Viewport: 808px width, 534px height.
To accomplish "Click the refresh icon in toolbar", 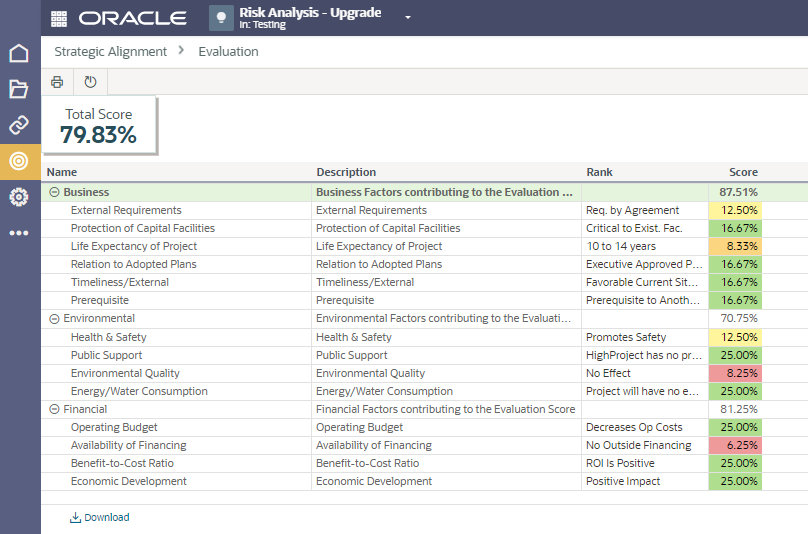I will pos(90,82).
